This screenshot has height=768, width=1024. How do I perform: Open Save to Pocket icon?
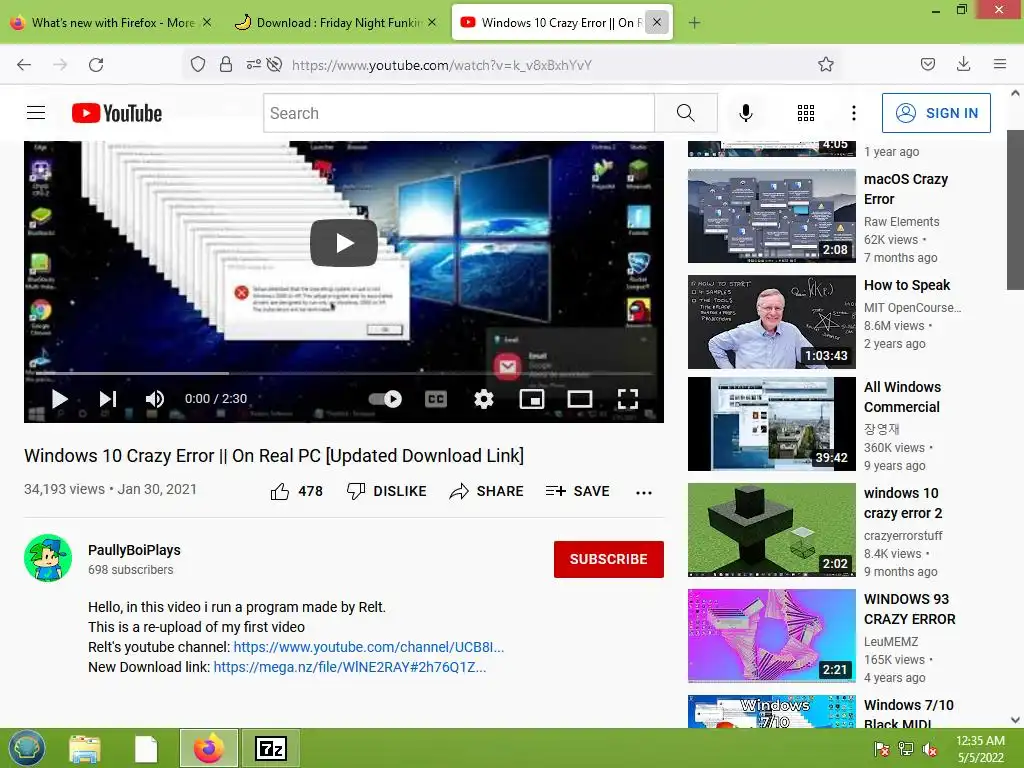click(927, 64)
